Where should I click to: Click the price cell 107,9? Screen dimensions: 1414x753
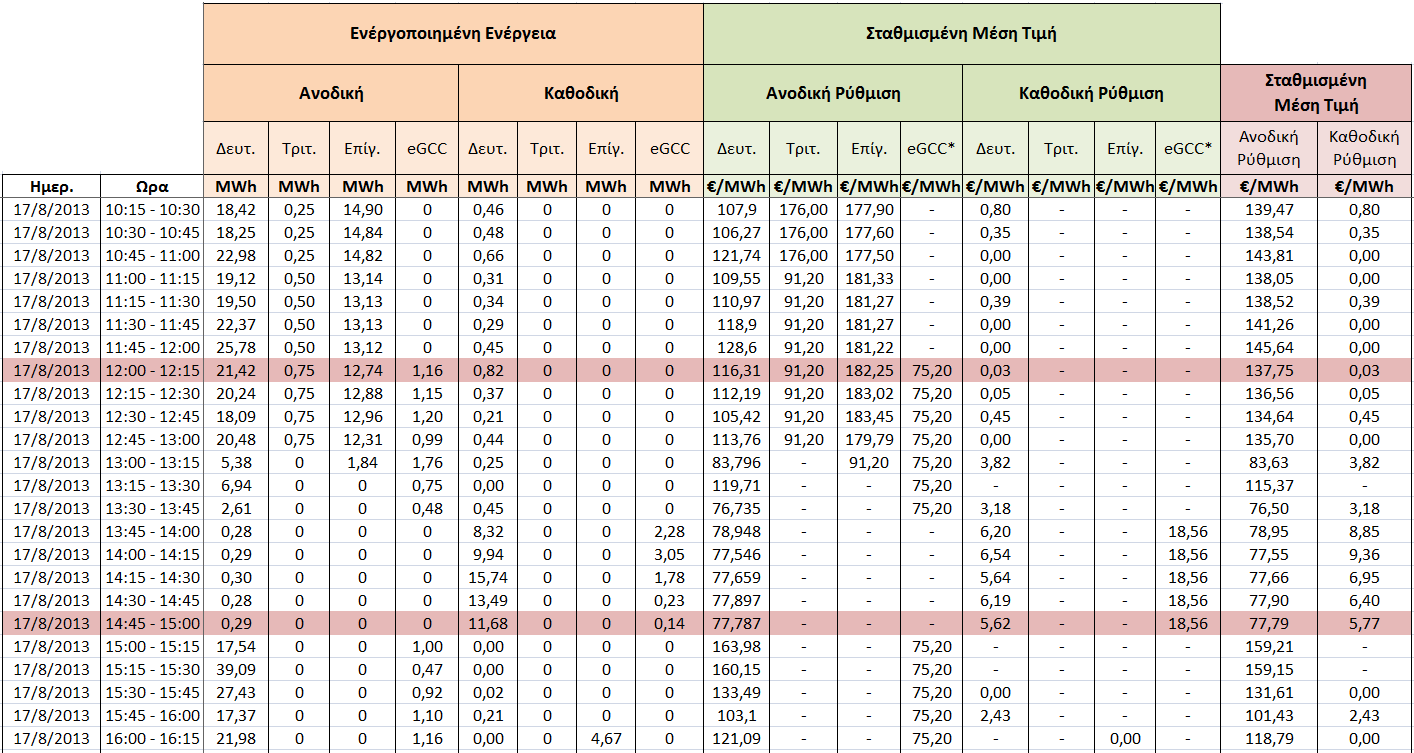[x=737, y=210]
